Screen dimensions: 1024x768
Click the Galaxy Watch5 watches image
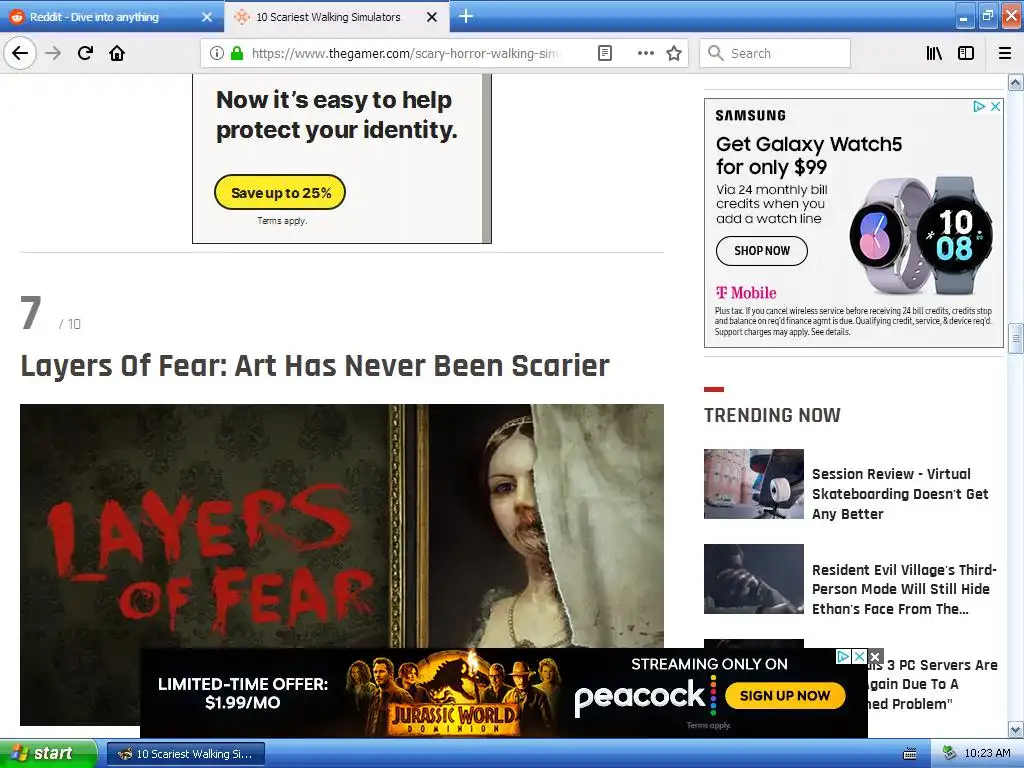click(921, 235)
